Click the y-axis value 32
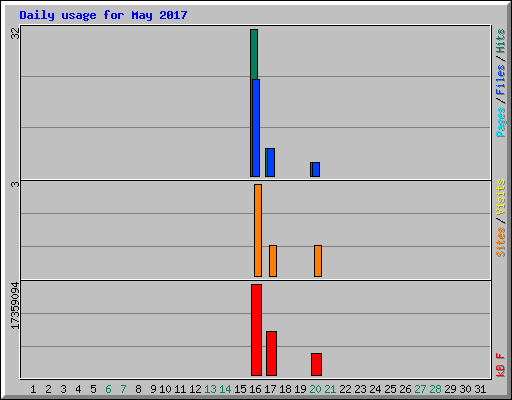 click(15, 33)
